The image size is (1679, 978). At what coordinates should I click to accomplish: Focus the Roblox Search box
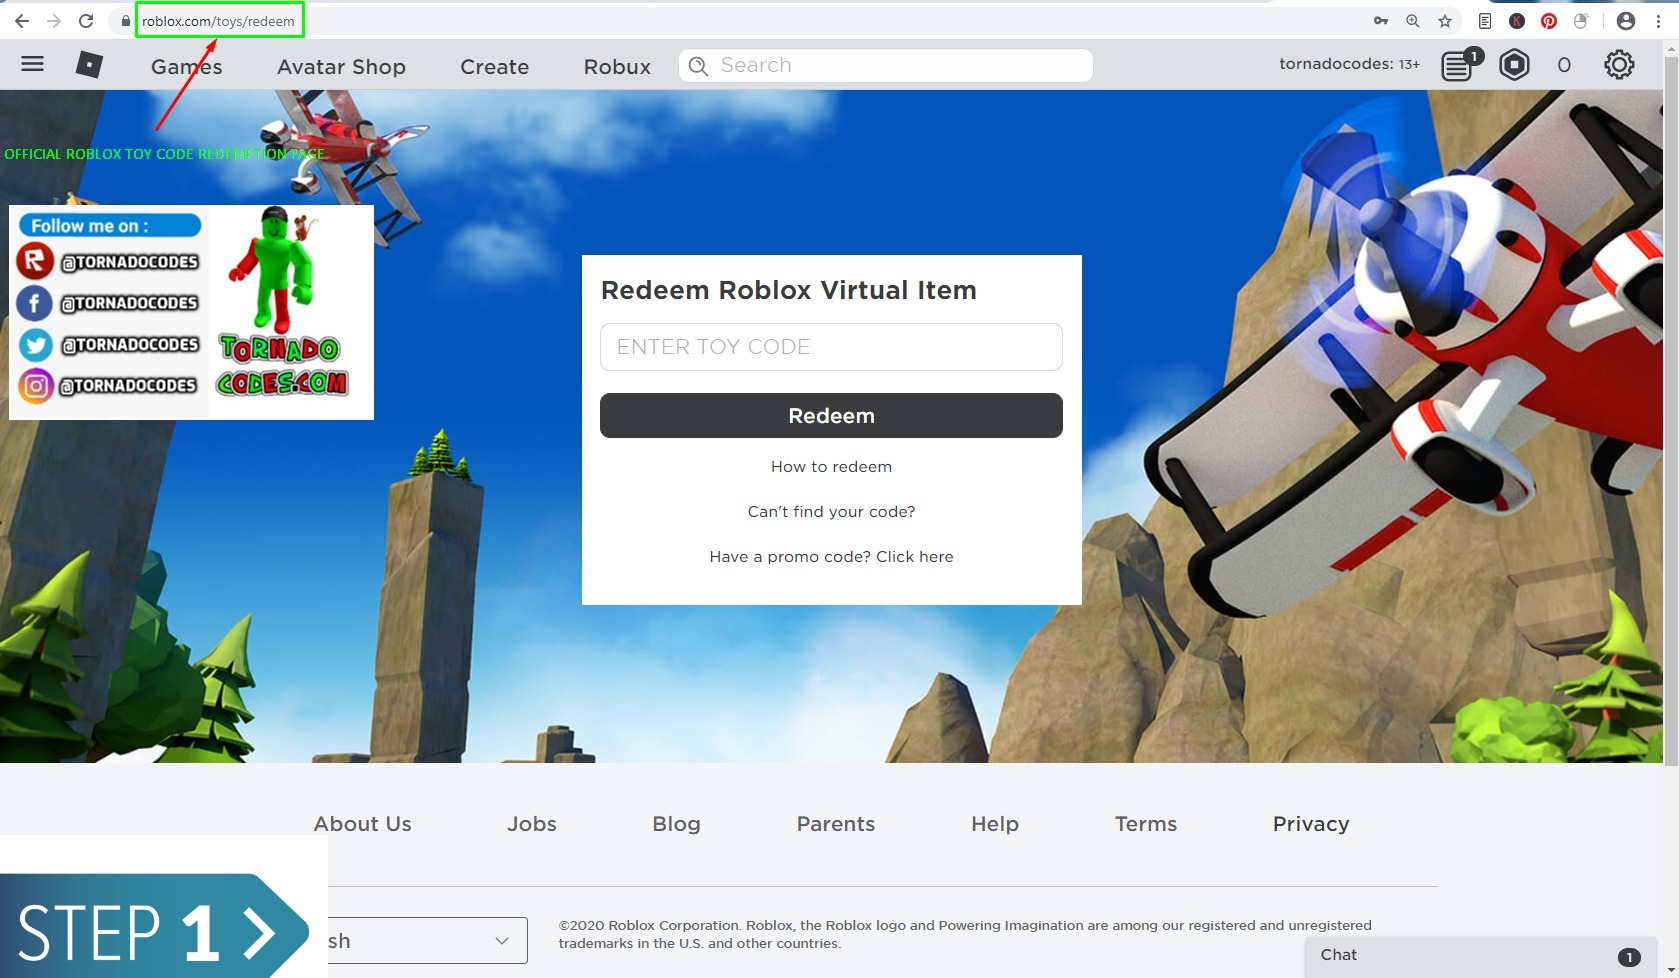tap(886, 65)
